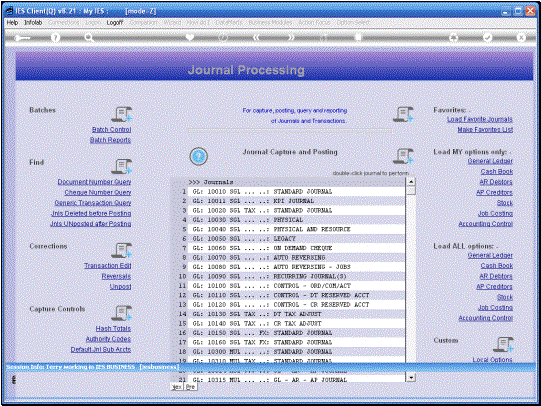Image resolution: width=541 pixels, height=406 pixels.
Task: Open the question mark help toolbar icon
Action: click(x=55, y=37)
